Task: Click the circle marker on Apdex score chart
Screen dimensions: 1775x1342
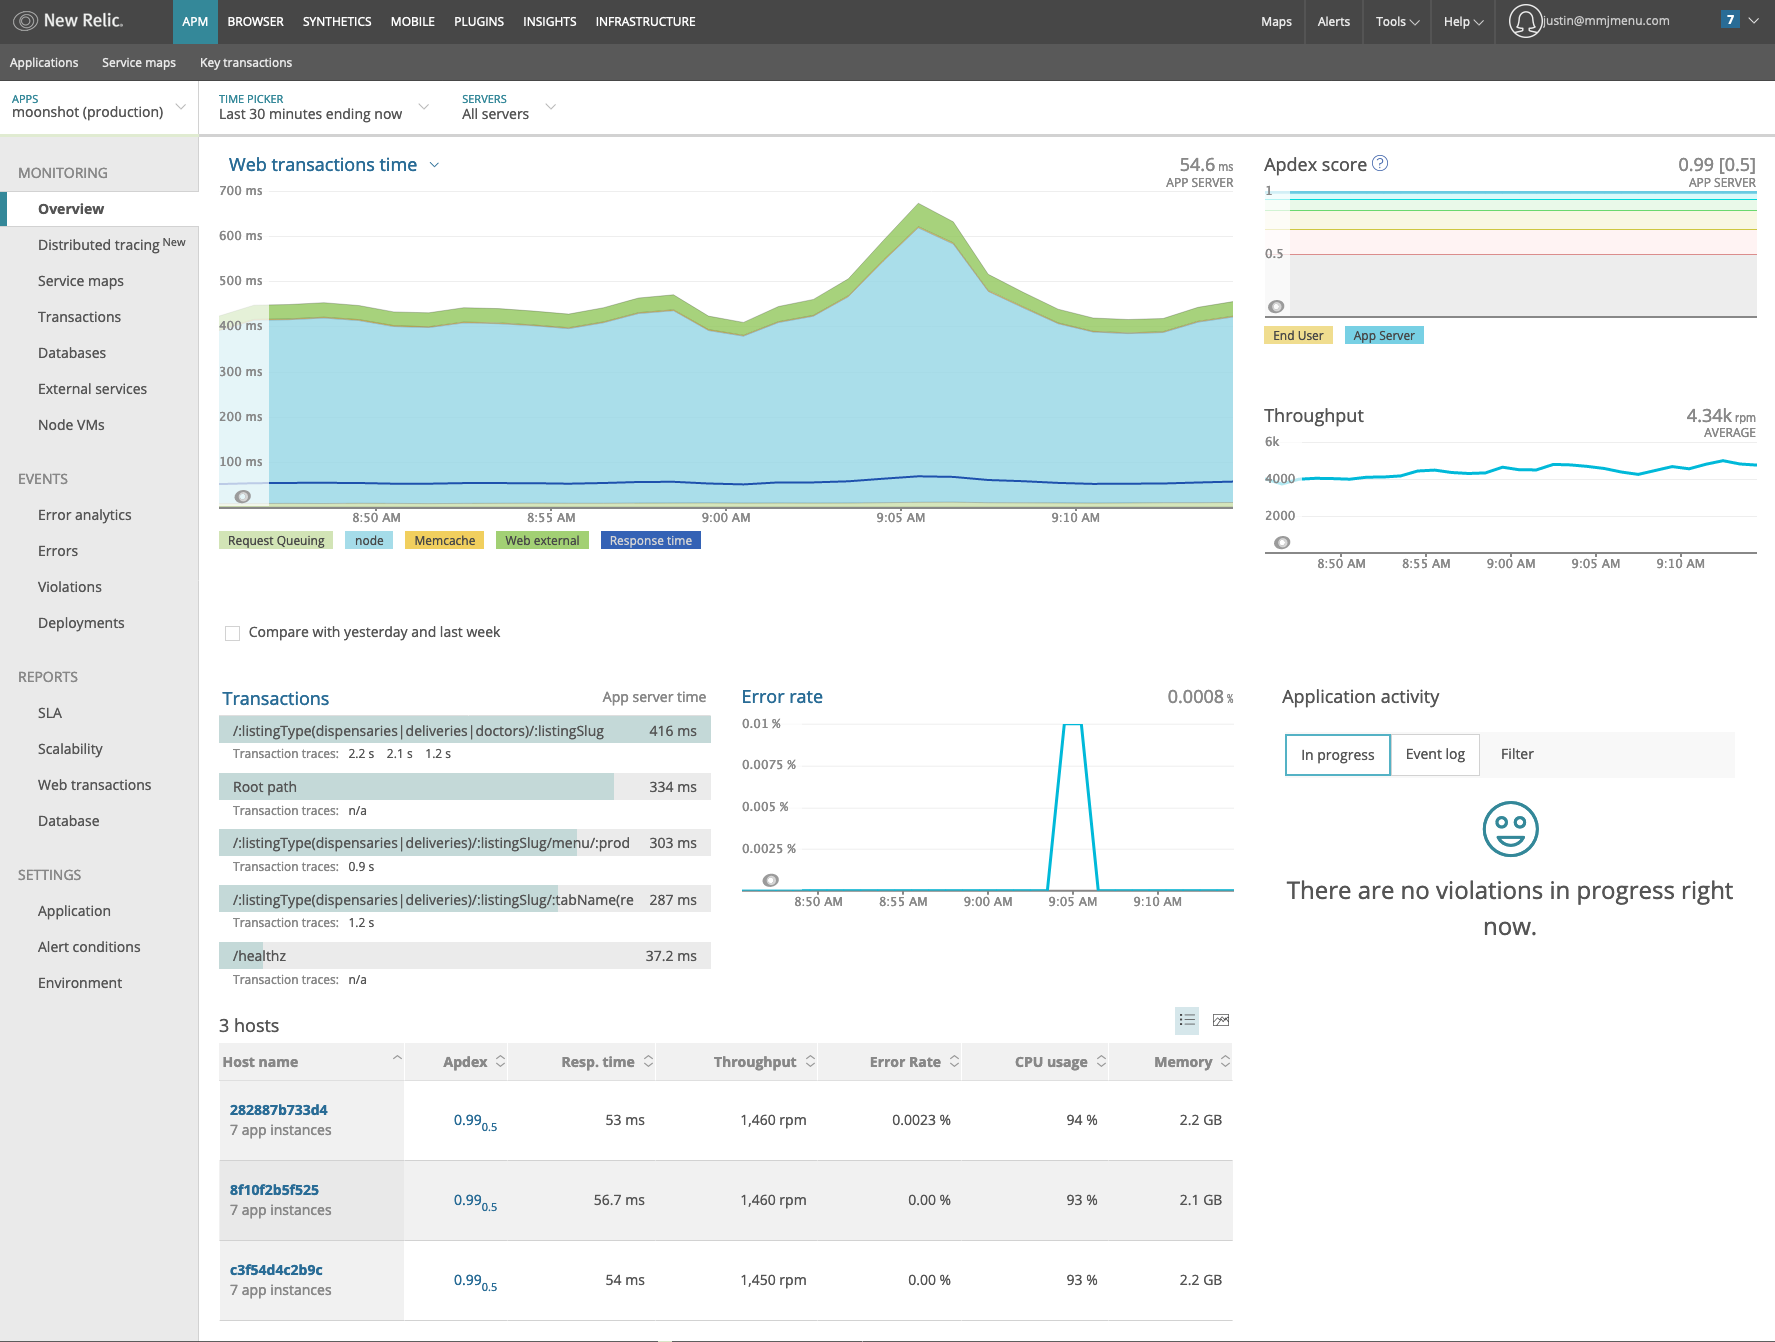Action: coord(1276,307)
